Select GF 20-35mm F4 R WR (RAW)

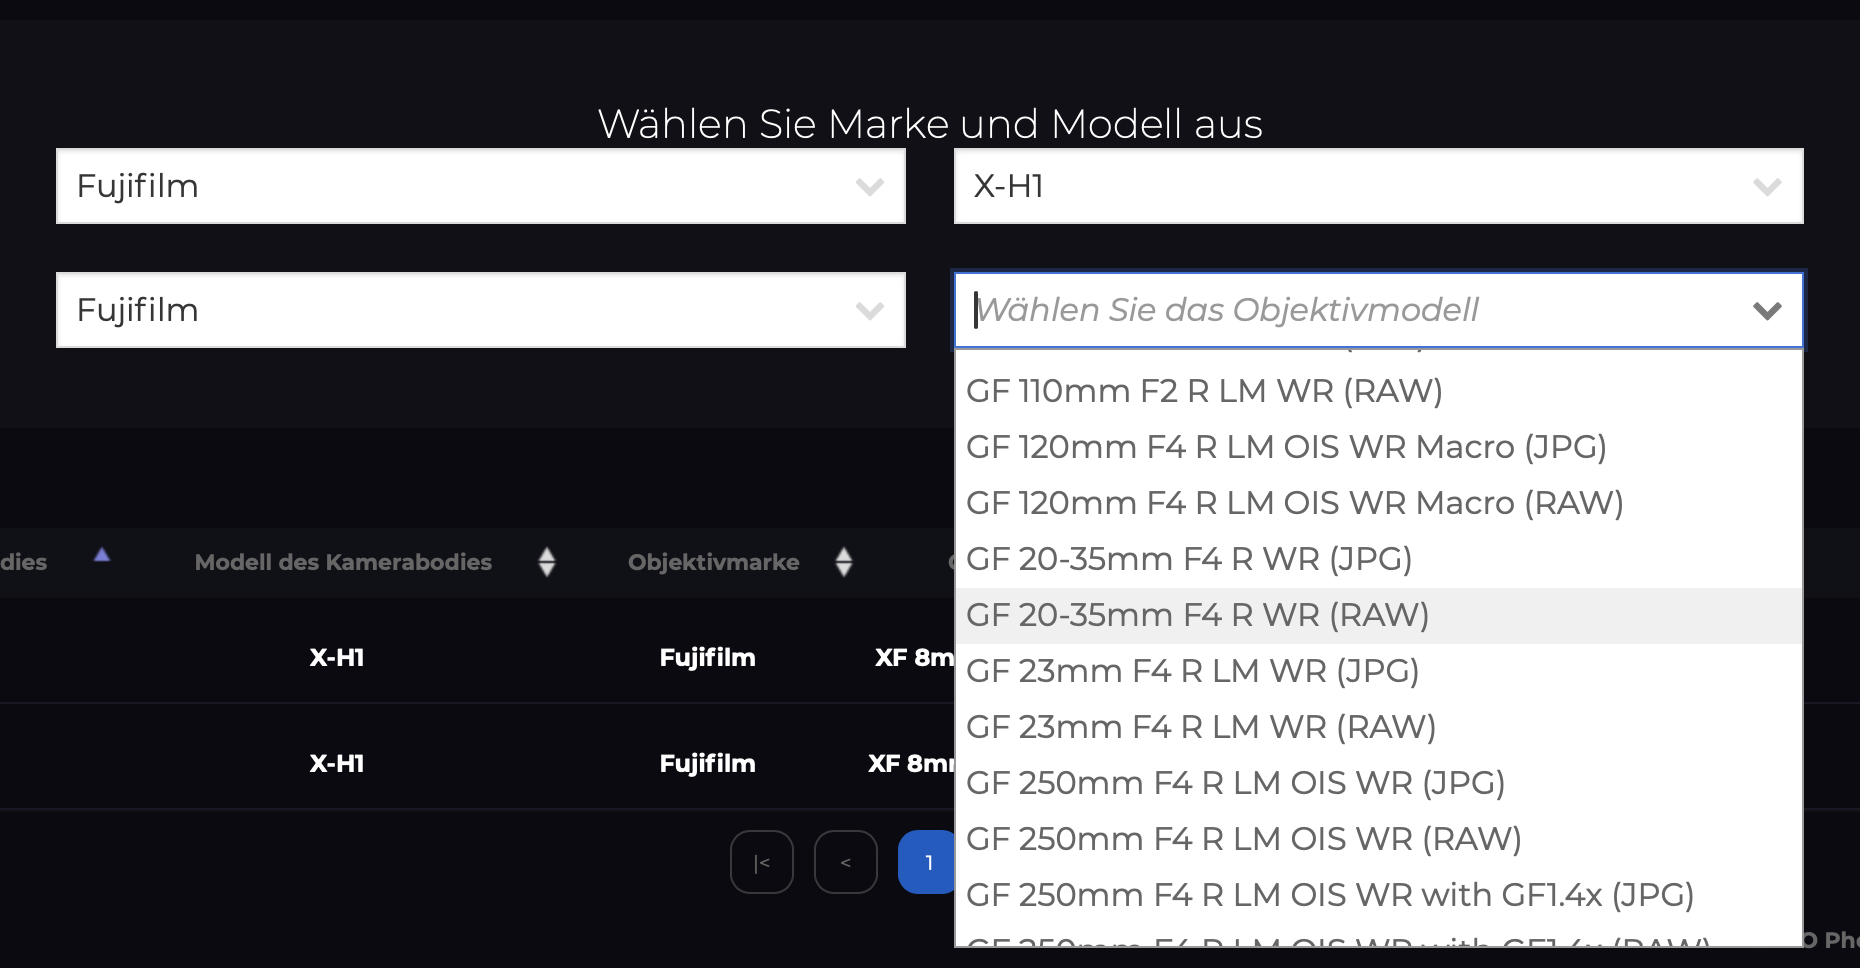click(x=1379, y=615)
